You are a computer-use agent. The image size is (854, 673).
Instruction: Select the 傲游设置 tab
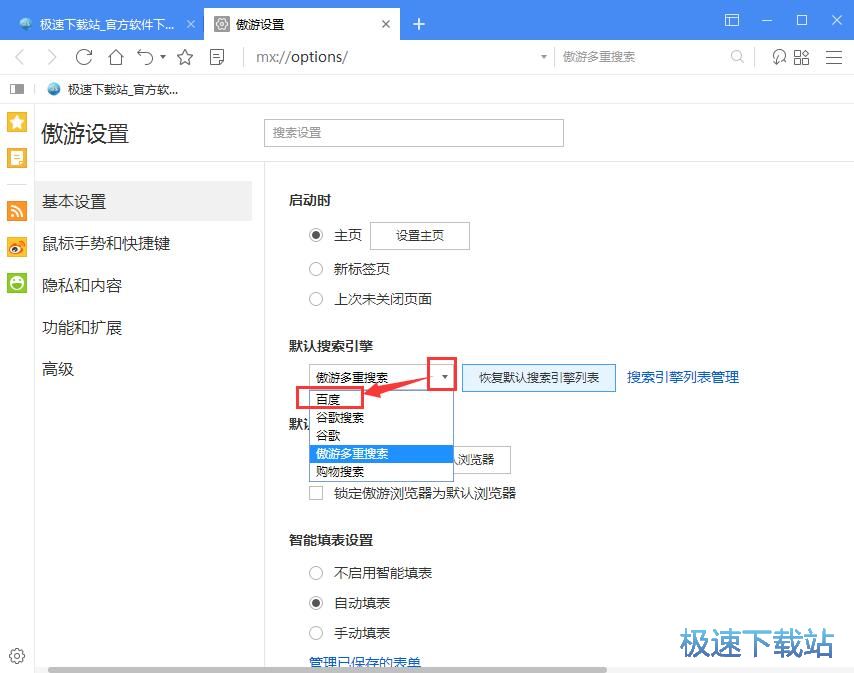[x=302, y=24]
